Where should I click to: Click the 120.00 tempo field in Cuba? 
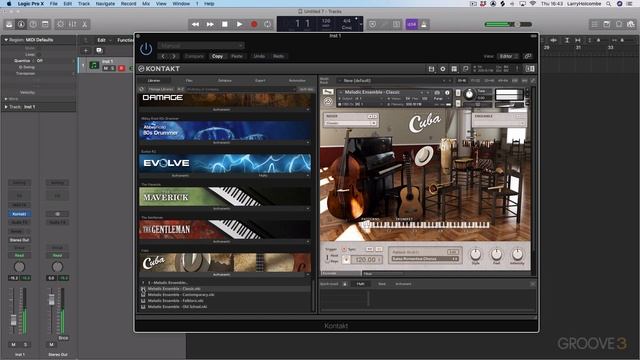coord(367,260)
